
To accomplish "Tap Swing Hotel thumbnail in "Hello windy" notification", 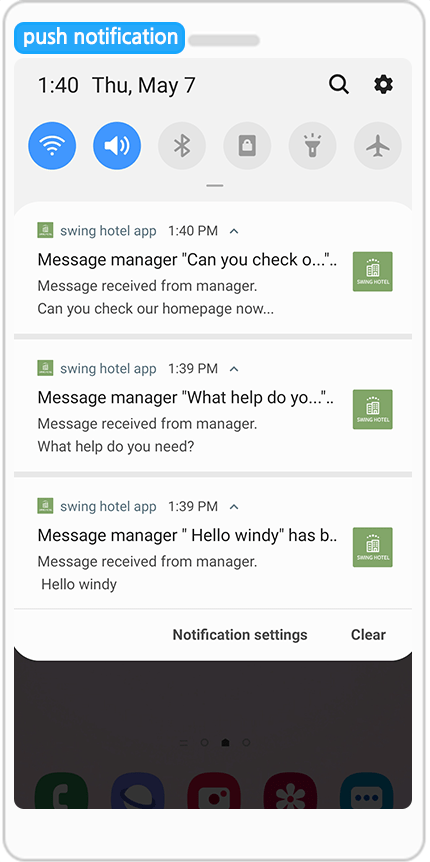I will (x=373, y=547).
